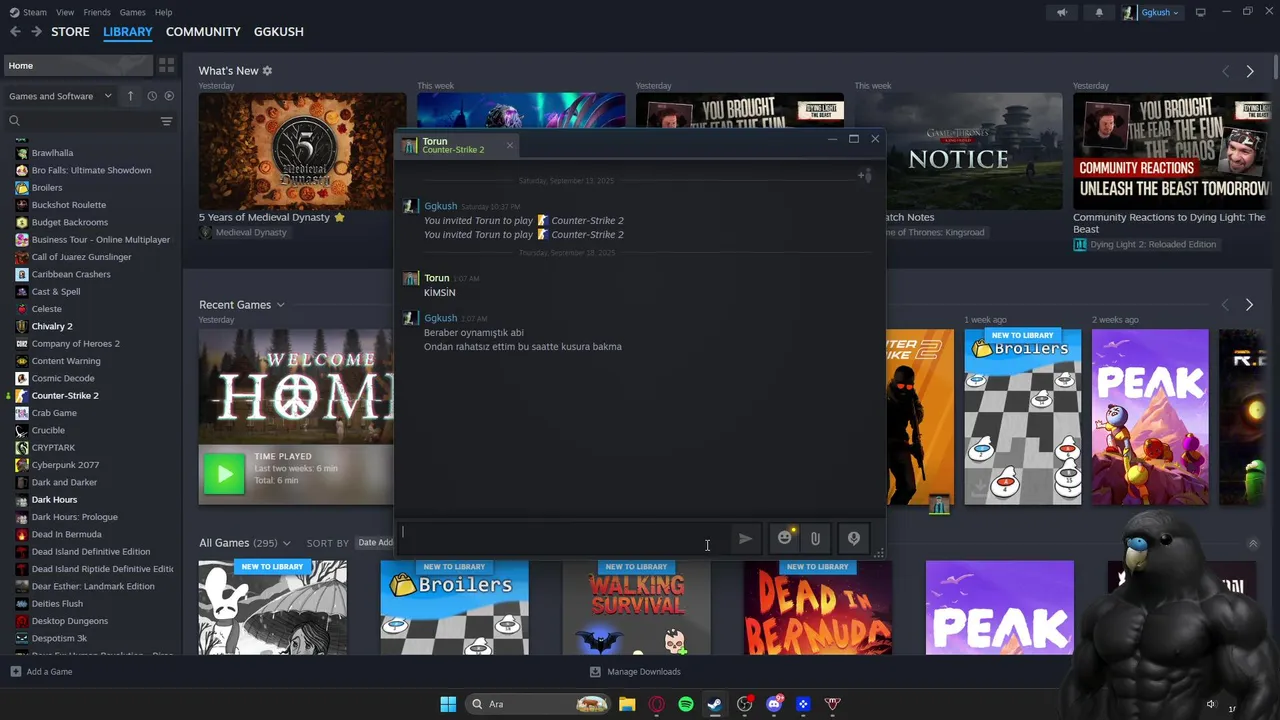Viewport: 1280px width, 720px height.
Task: Open the Help menu
Action: pyautogui.click(x=164, y=12)
